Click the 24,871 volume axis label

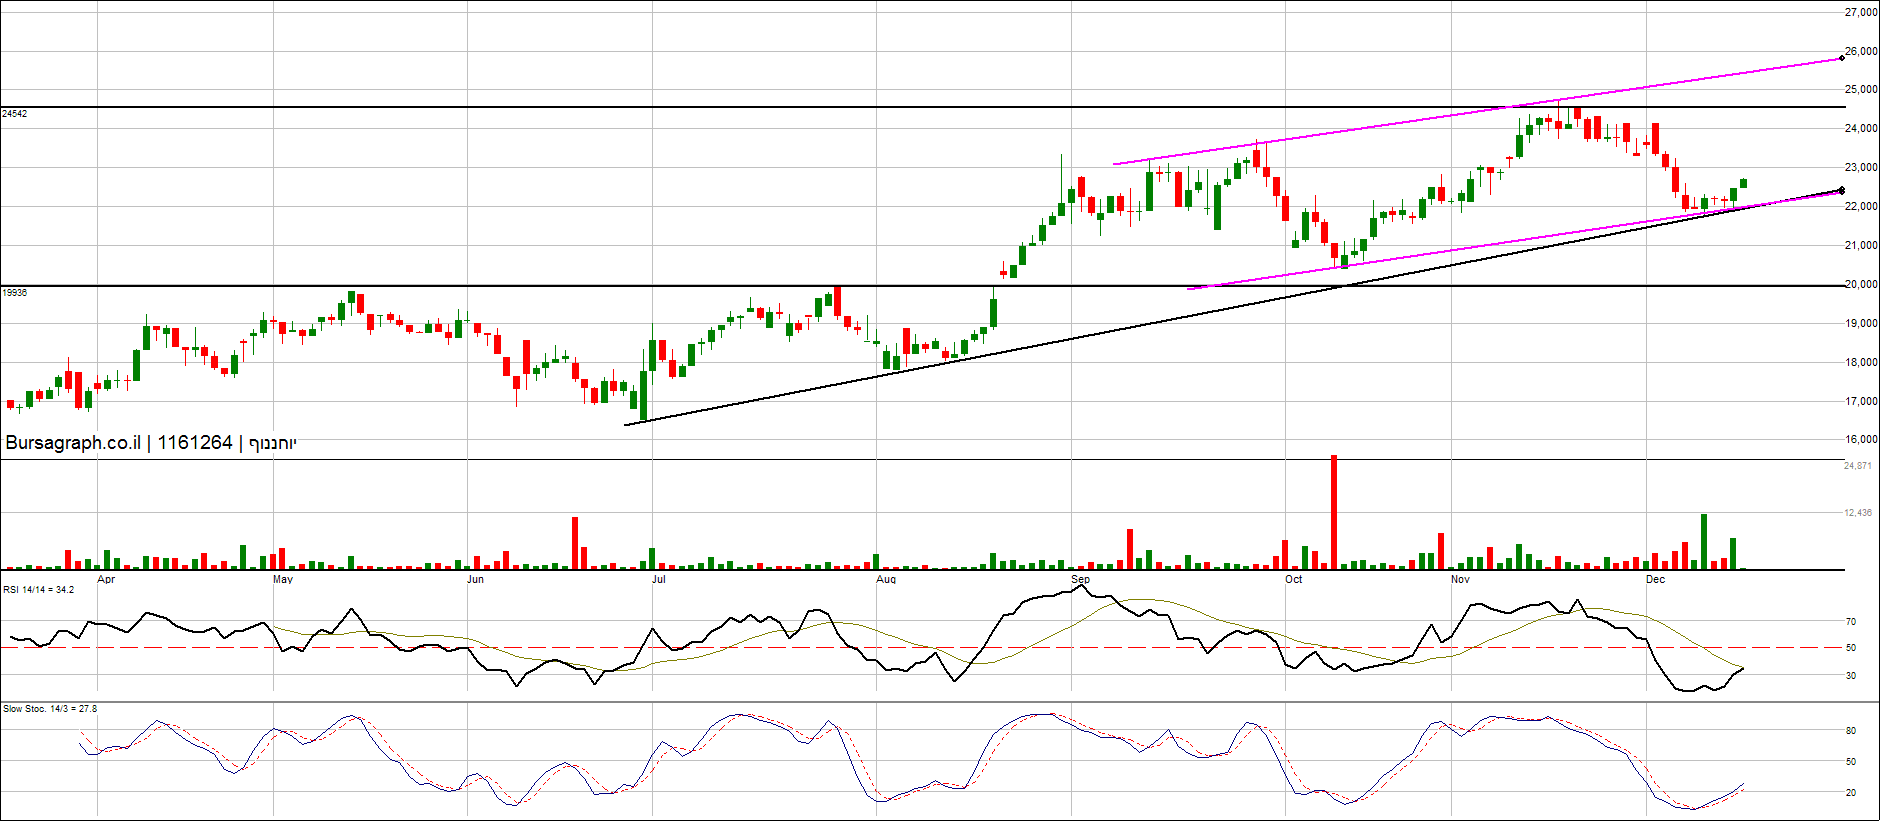click(1858, 466)
